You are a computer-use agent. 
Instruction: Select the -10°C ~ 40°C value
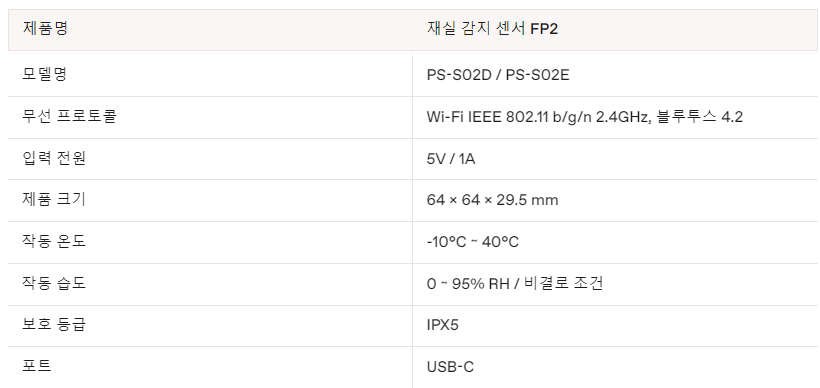473,242
